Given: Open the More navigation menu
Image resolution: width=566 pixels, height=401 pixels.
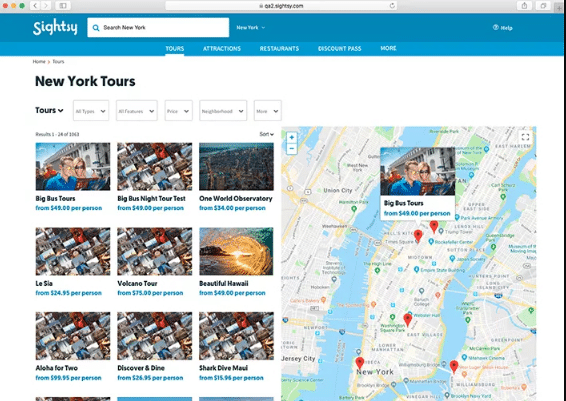Looking at the screenshot, I should tap(388, 48).
